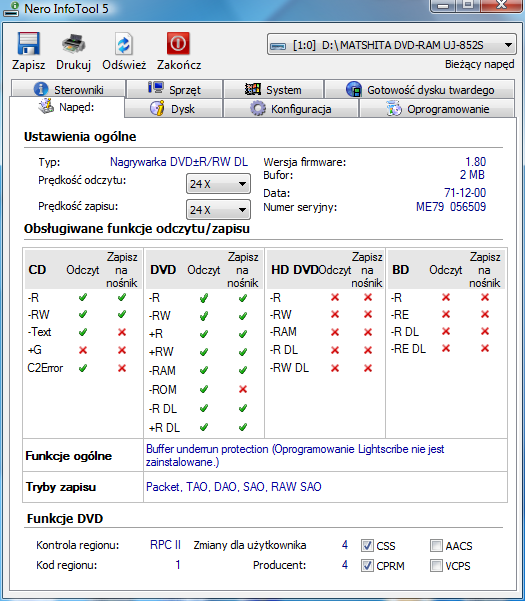
Task: Click the green check for CD -R Odczyt
Action: click(x=83, y=297)
